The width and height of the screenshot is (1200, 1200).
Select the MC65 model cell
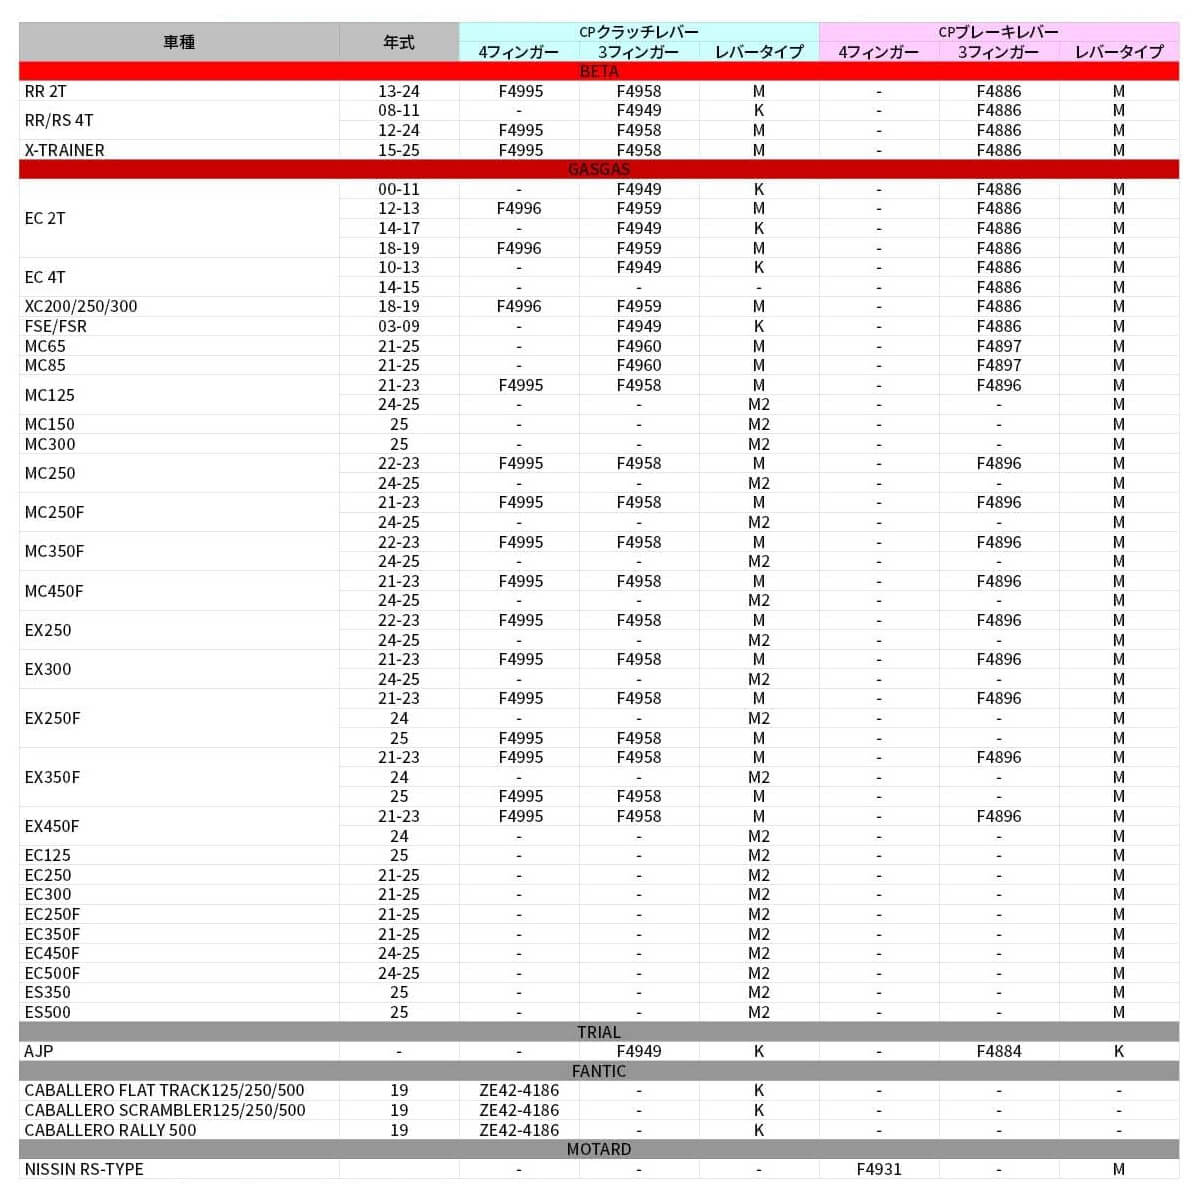(x=179, y=346)
